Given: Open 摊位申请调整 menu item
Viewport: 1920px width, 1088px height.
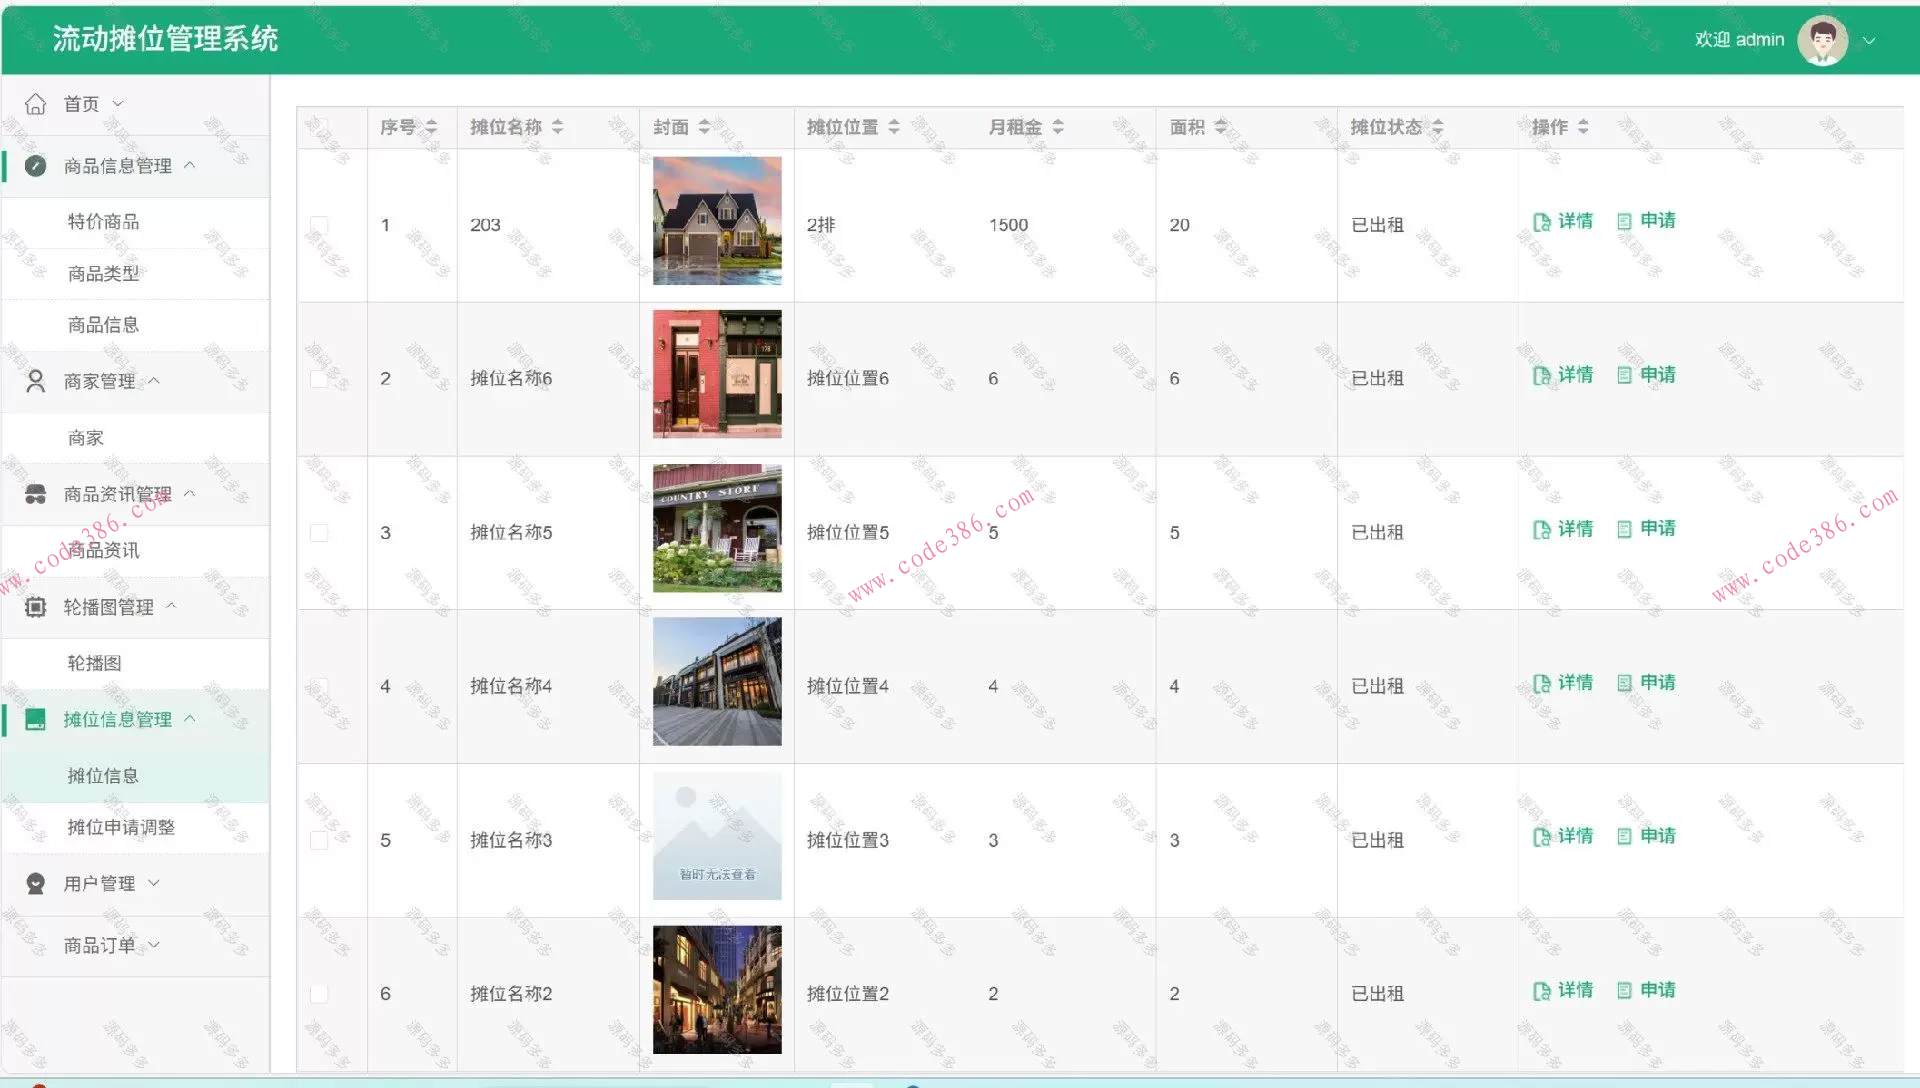Looking at the screenshot, I should [121, 828].
